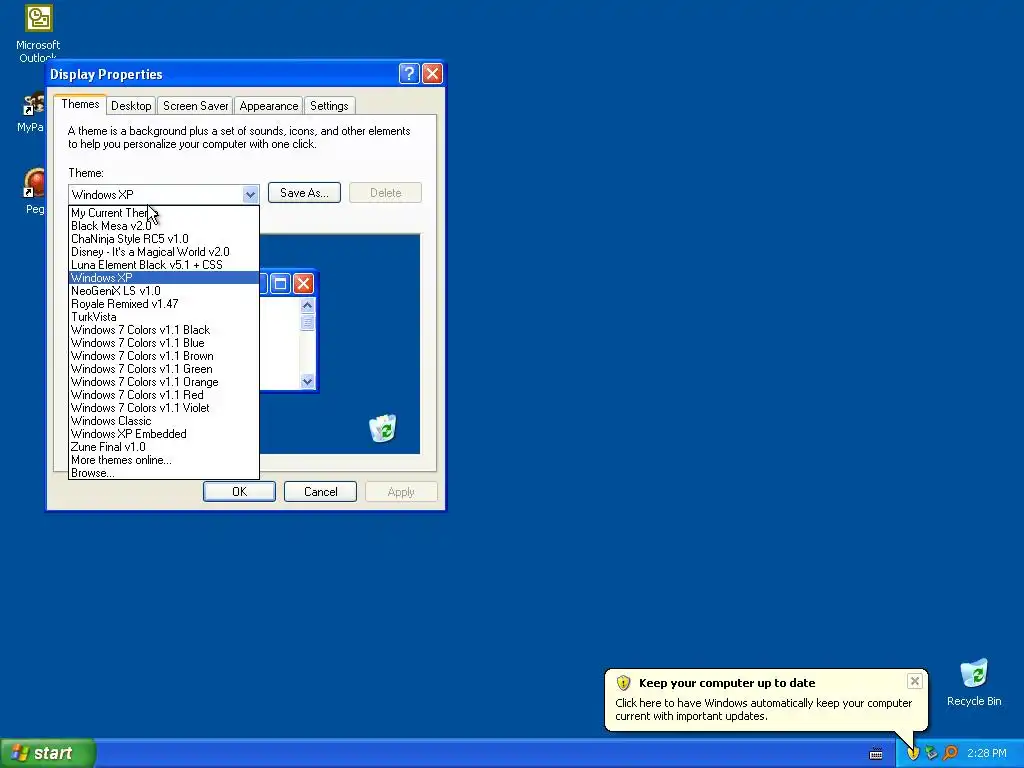Choose Windows 7 Colors v1.1 Green
Image resolution: width=1024 pixels, height=768 pixels.
163,370
